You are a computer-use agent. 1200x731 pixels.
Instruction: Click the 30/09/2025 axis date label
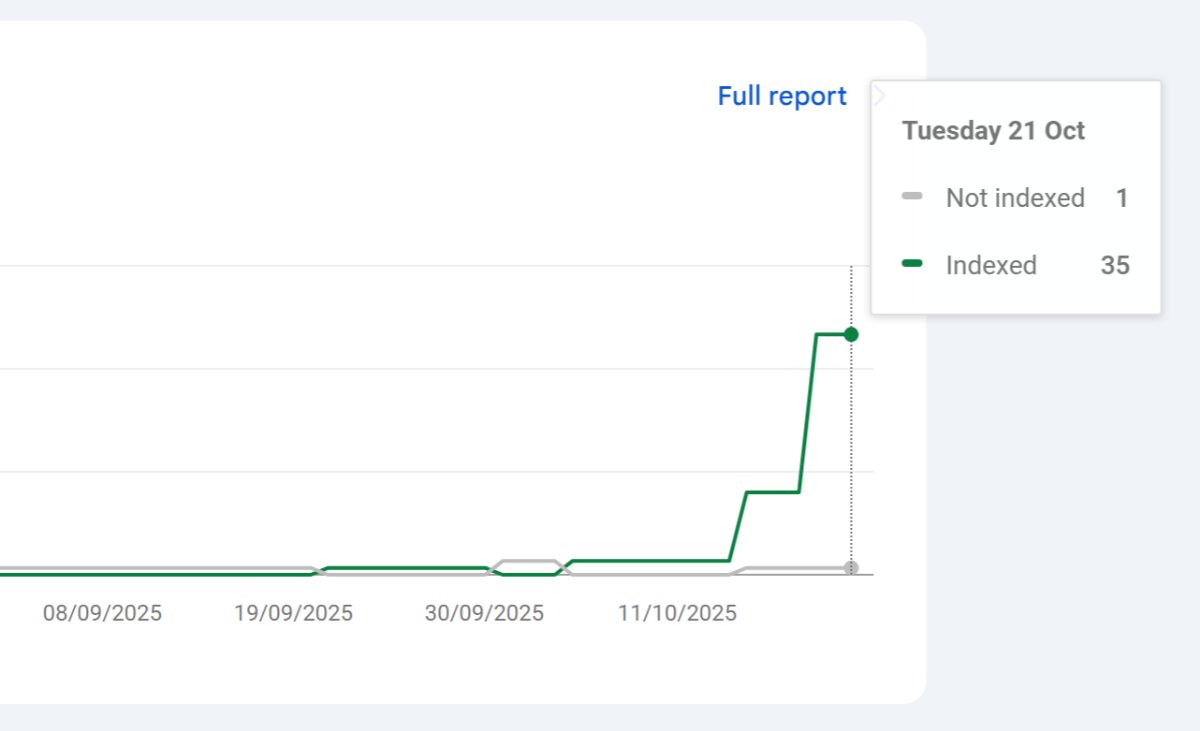484,613
